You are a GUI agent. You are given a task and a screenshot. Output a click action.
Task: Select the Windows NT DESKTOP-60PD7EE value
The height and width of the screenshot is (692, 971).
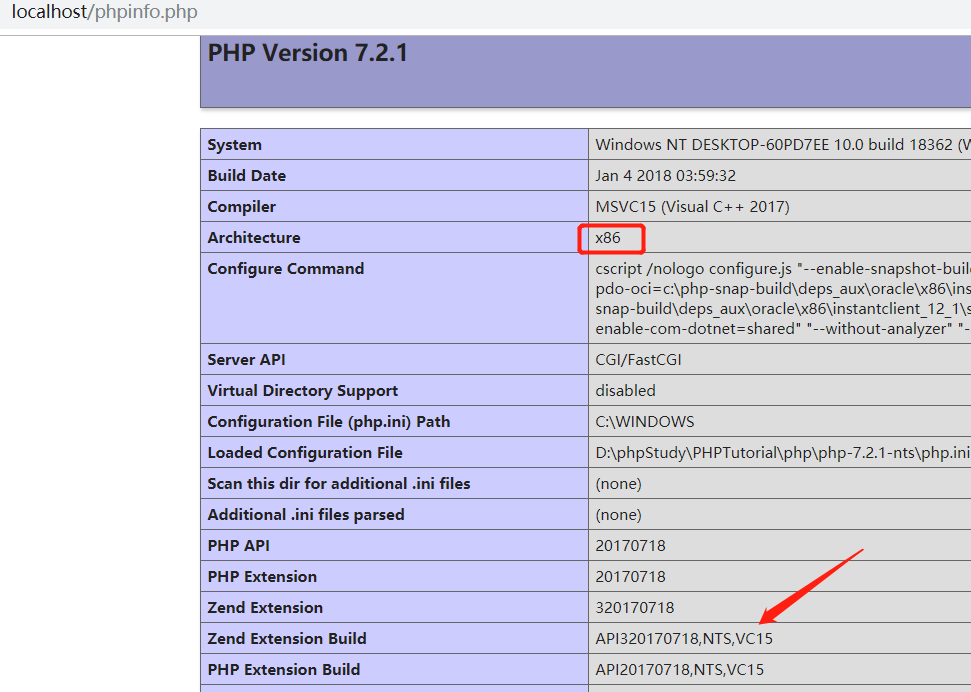coord(783,145)
